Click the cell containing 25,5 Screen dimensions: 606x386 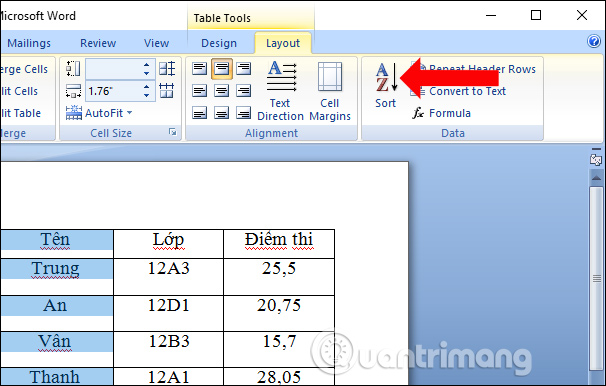coord(279,277)
